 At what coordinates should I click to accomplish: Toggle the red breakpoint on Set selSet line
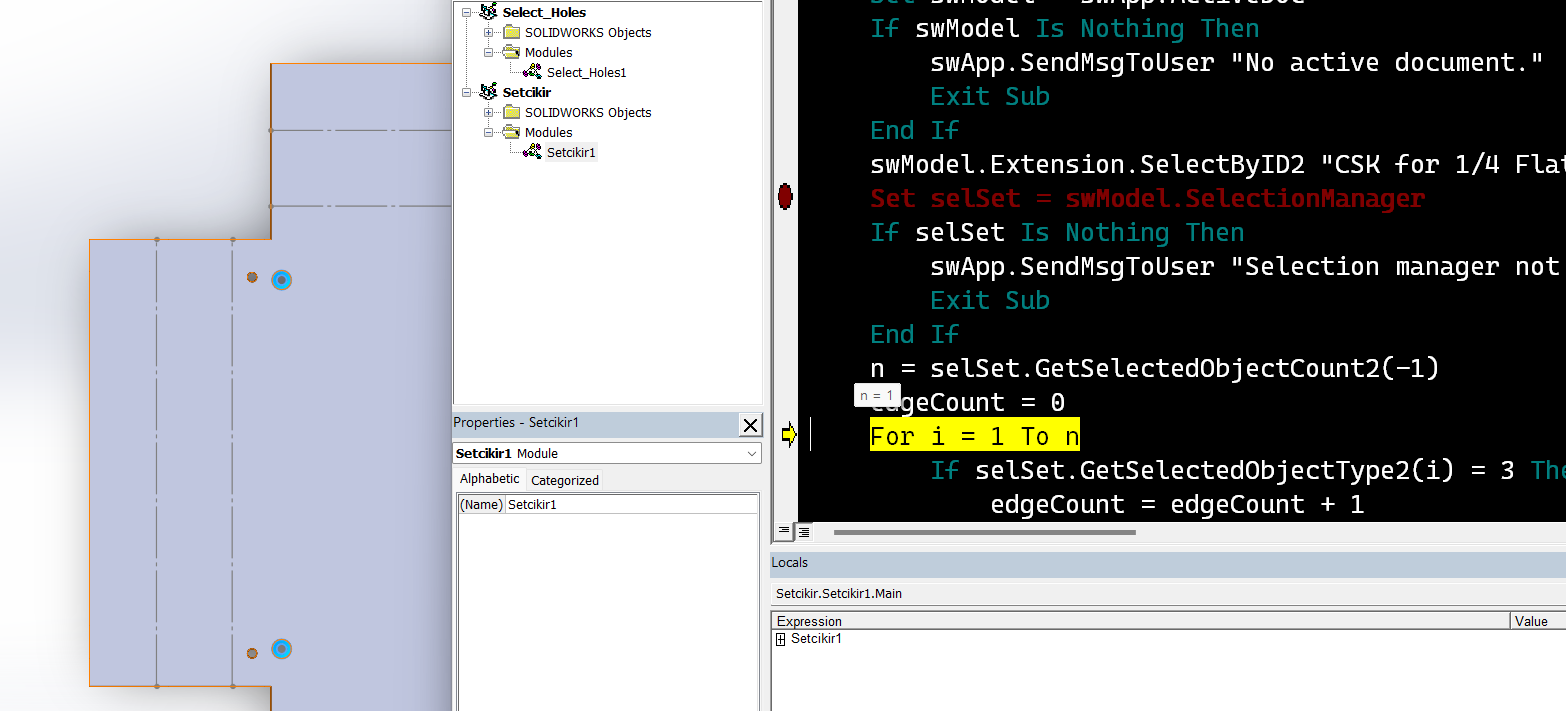[785, 197]
